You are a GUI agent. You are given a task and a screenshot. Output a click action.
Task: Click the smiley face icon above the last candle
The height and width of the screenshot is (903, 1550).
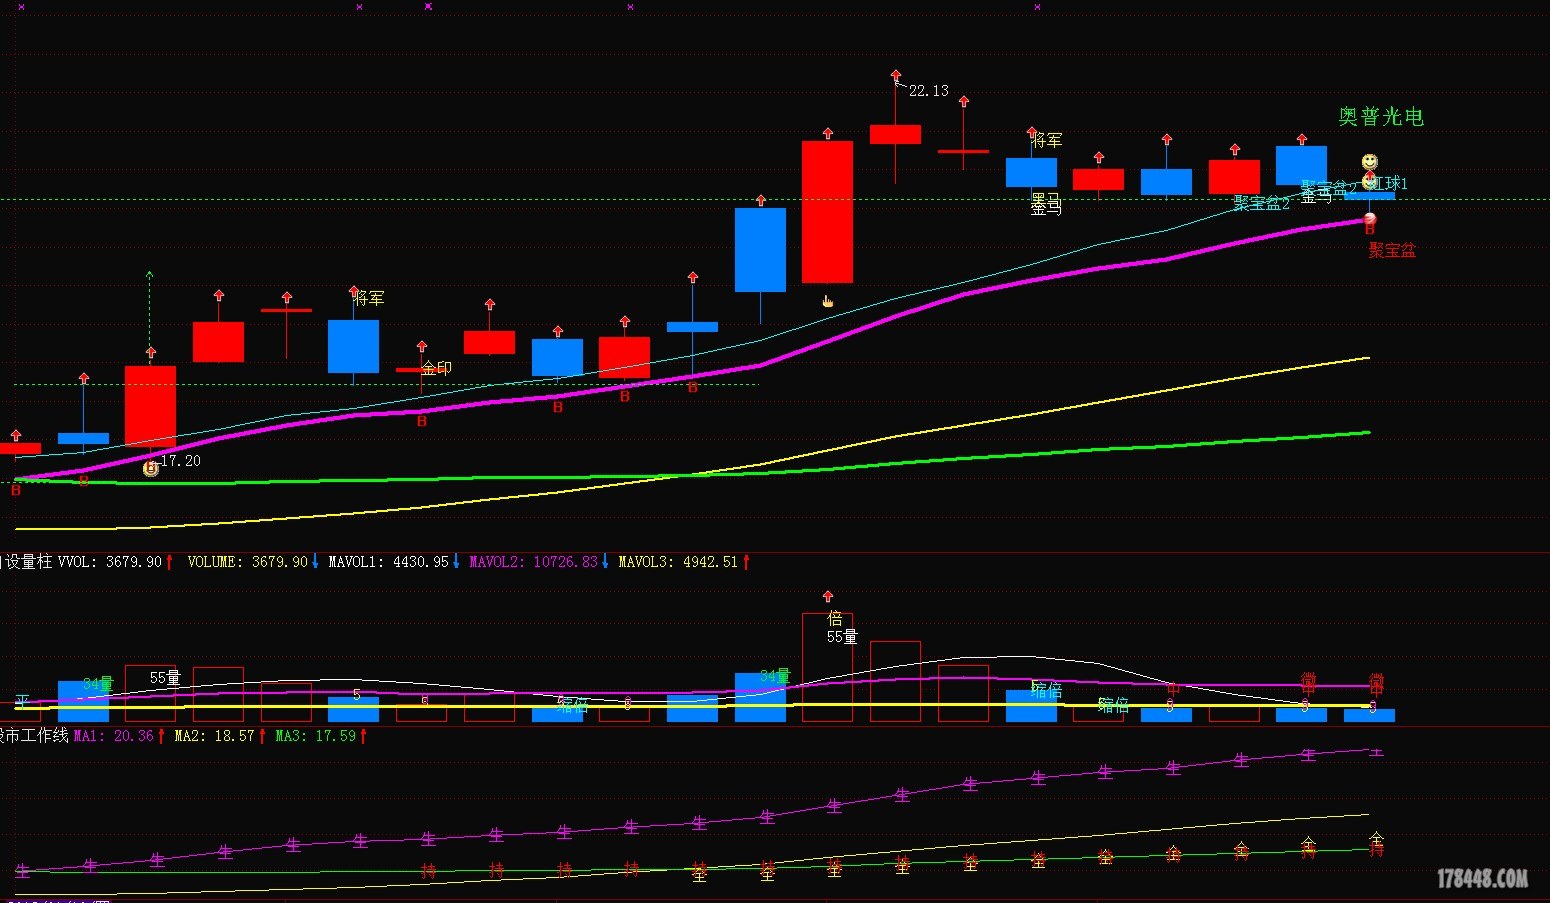point(1370,162)
